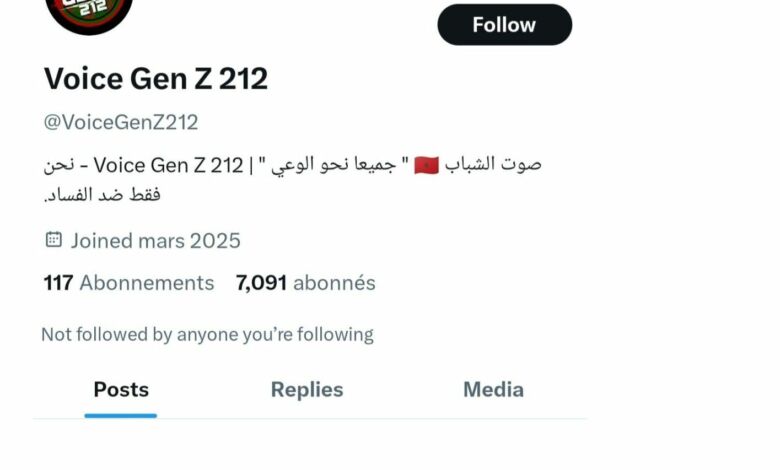Screen dimensions: 780x470
Task: Open the Gen Z 212 profile avatar
Action: [x=89, y=15]
